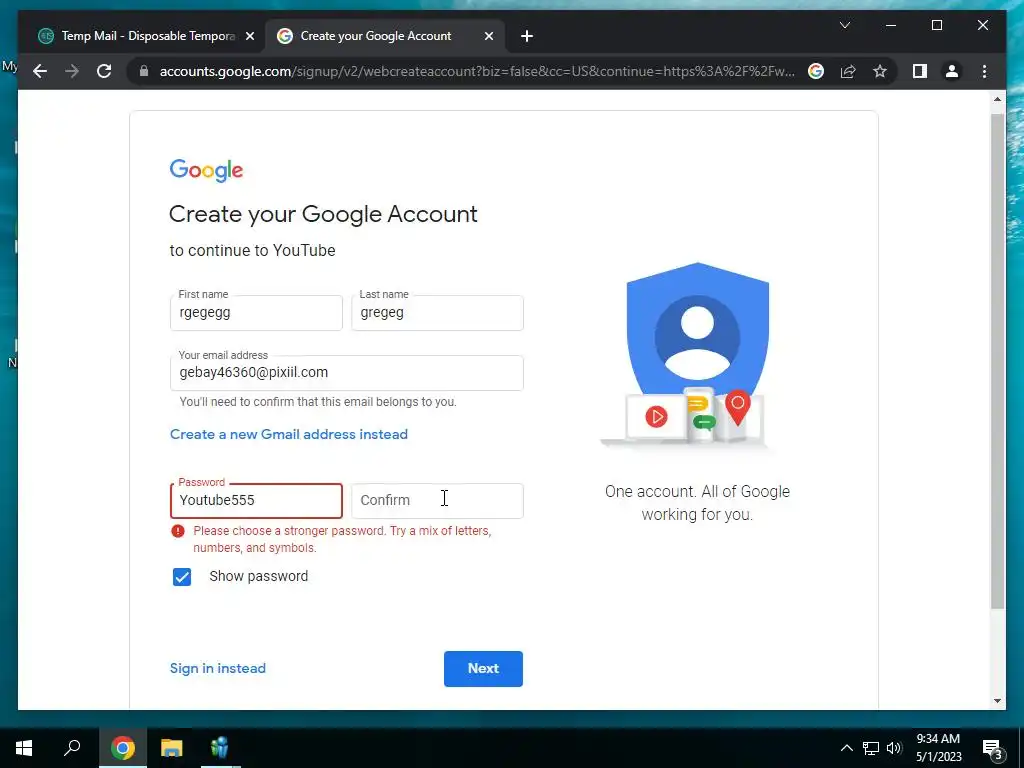Open the Windows Start menu
This screenshot has height=768, width=1024.
tap(24, 748)
